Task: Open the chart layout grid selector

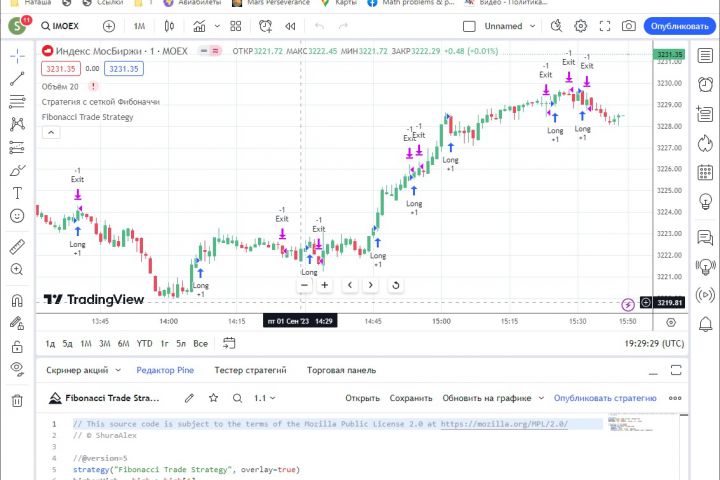Action: point(236,26)
